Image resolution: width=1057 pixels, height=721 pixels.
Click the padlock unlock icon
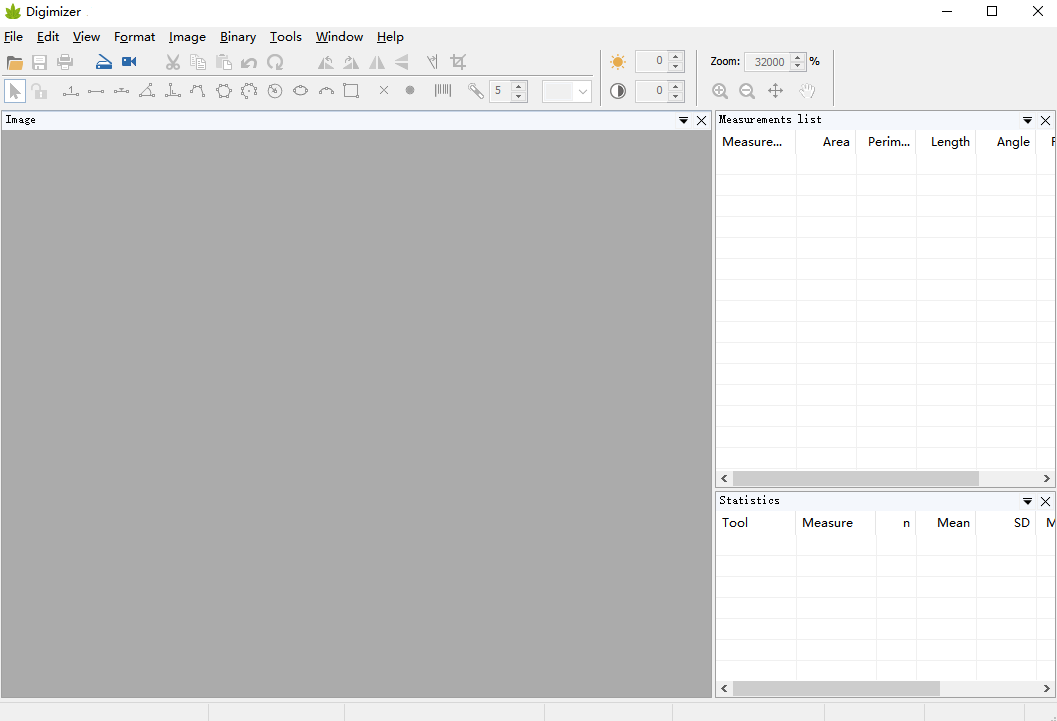40,91
